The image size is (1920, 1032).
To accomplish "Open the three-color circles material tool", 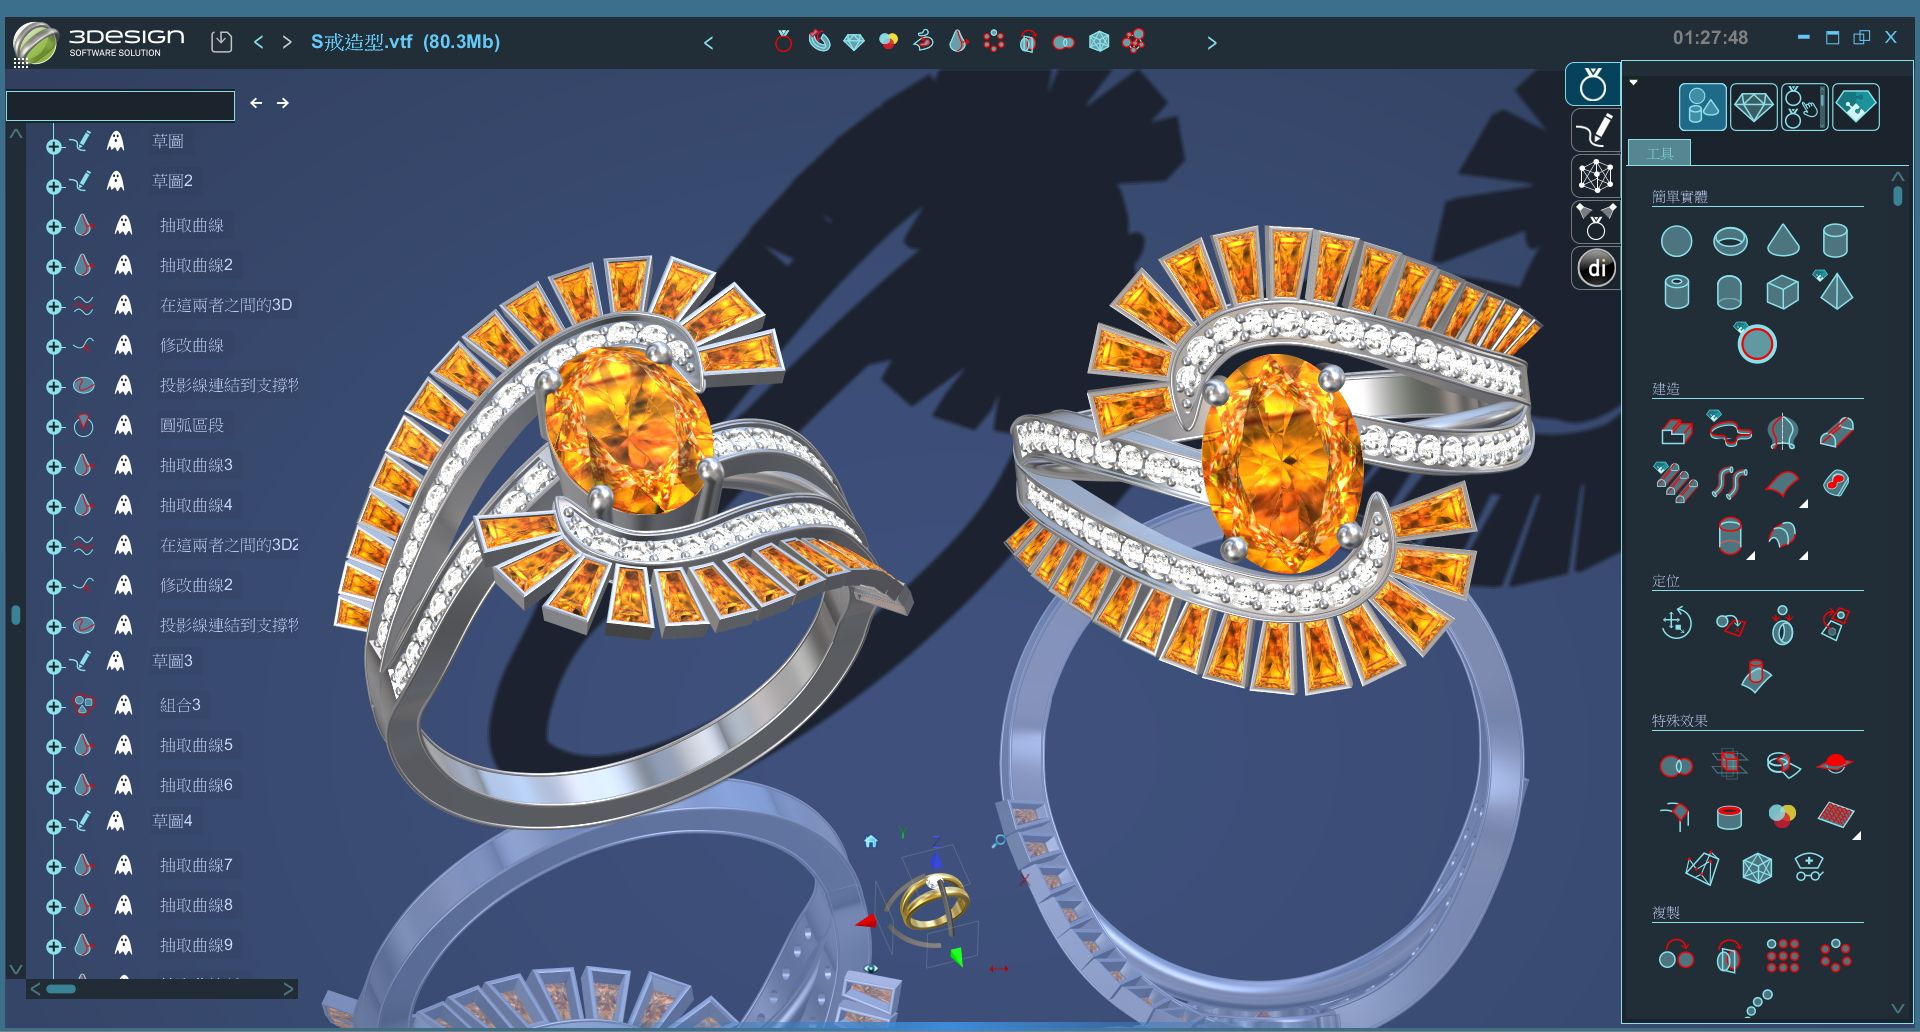I will click(x=1782, y=816).
